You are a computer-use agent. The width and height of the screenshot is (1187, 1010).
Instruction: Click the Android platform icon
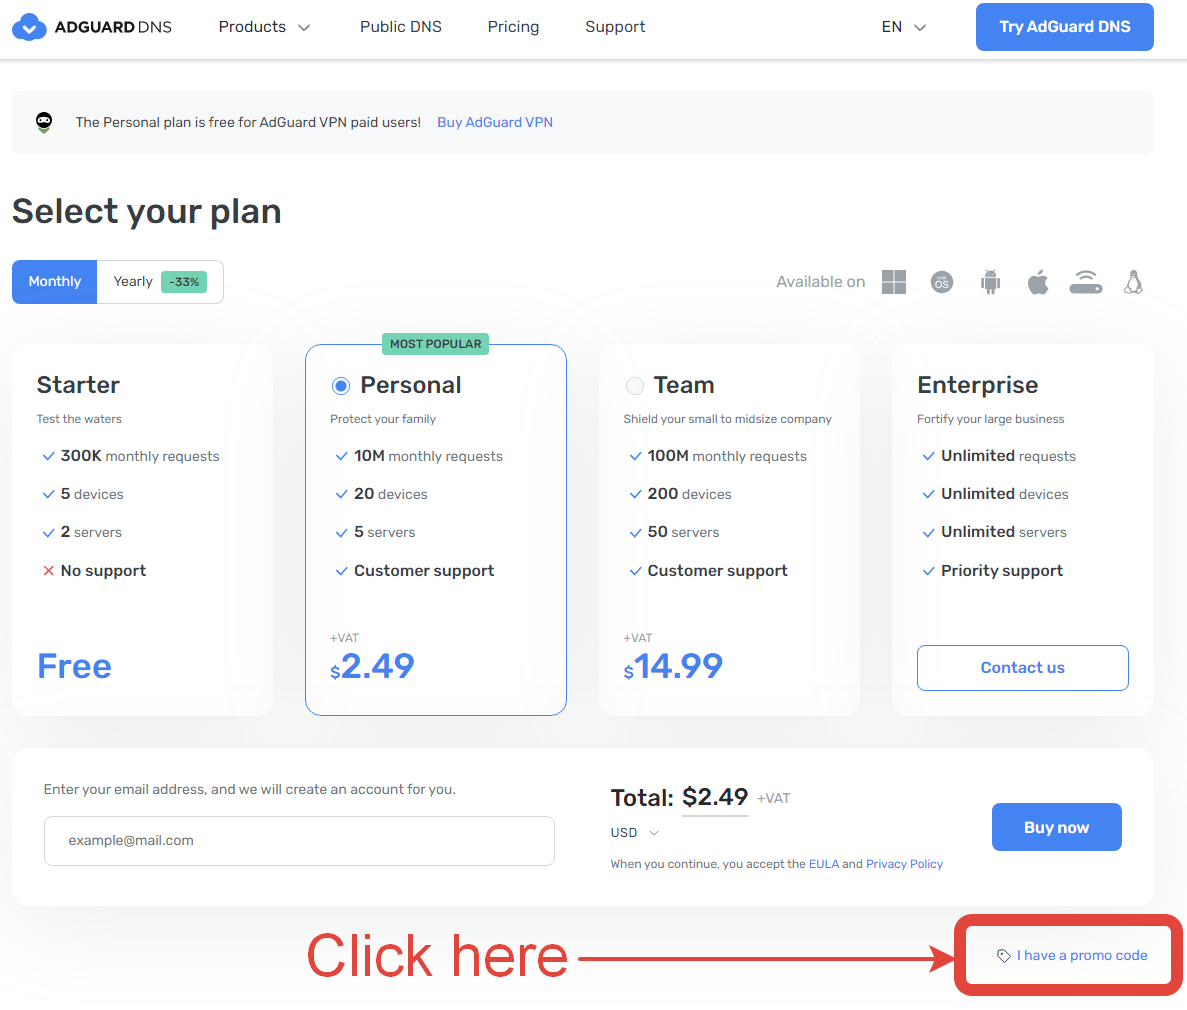click(990, 282)
